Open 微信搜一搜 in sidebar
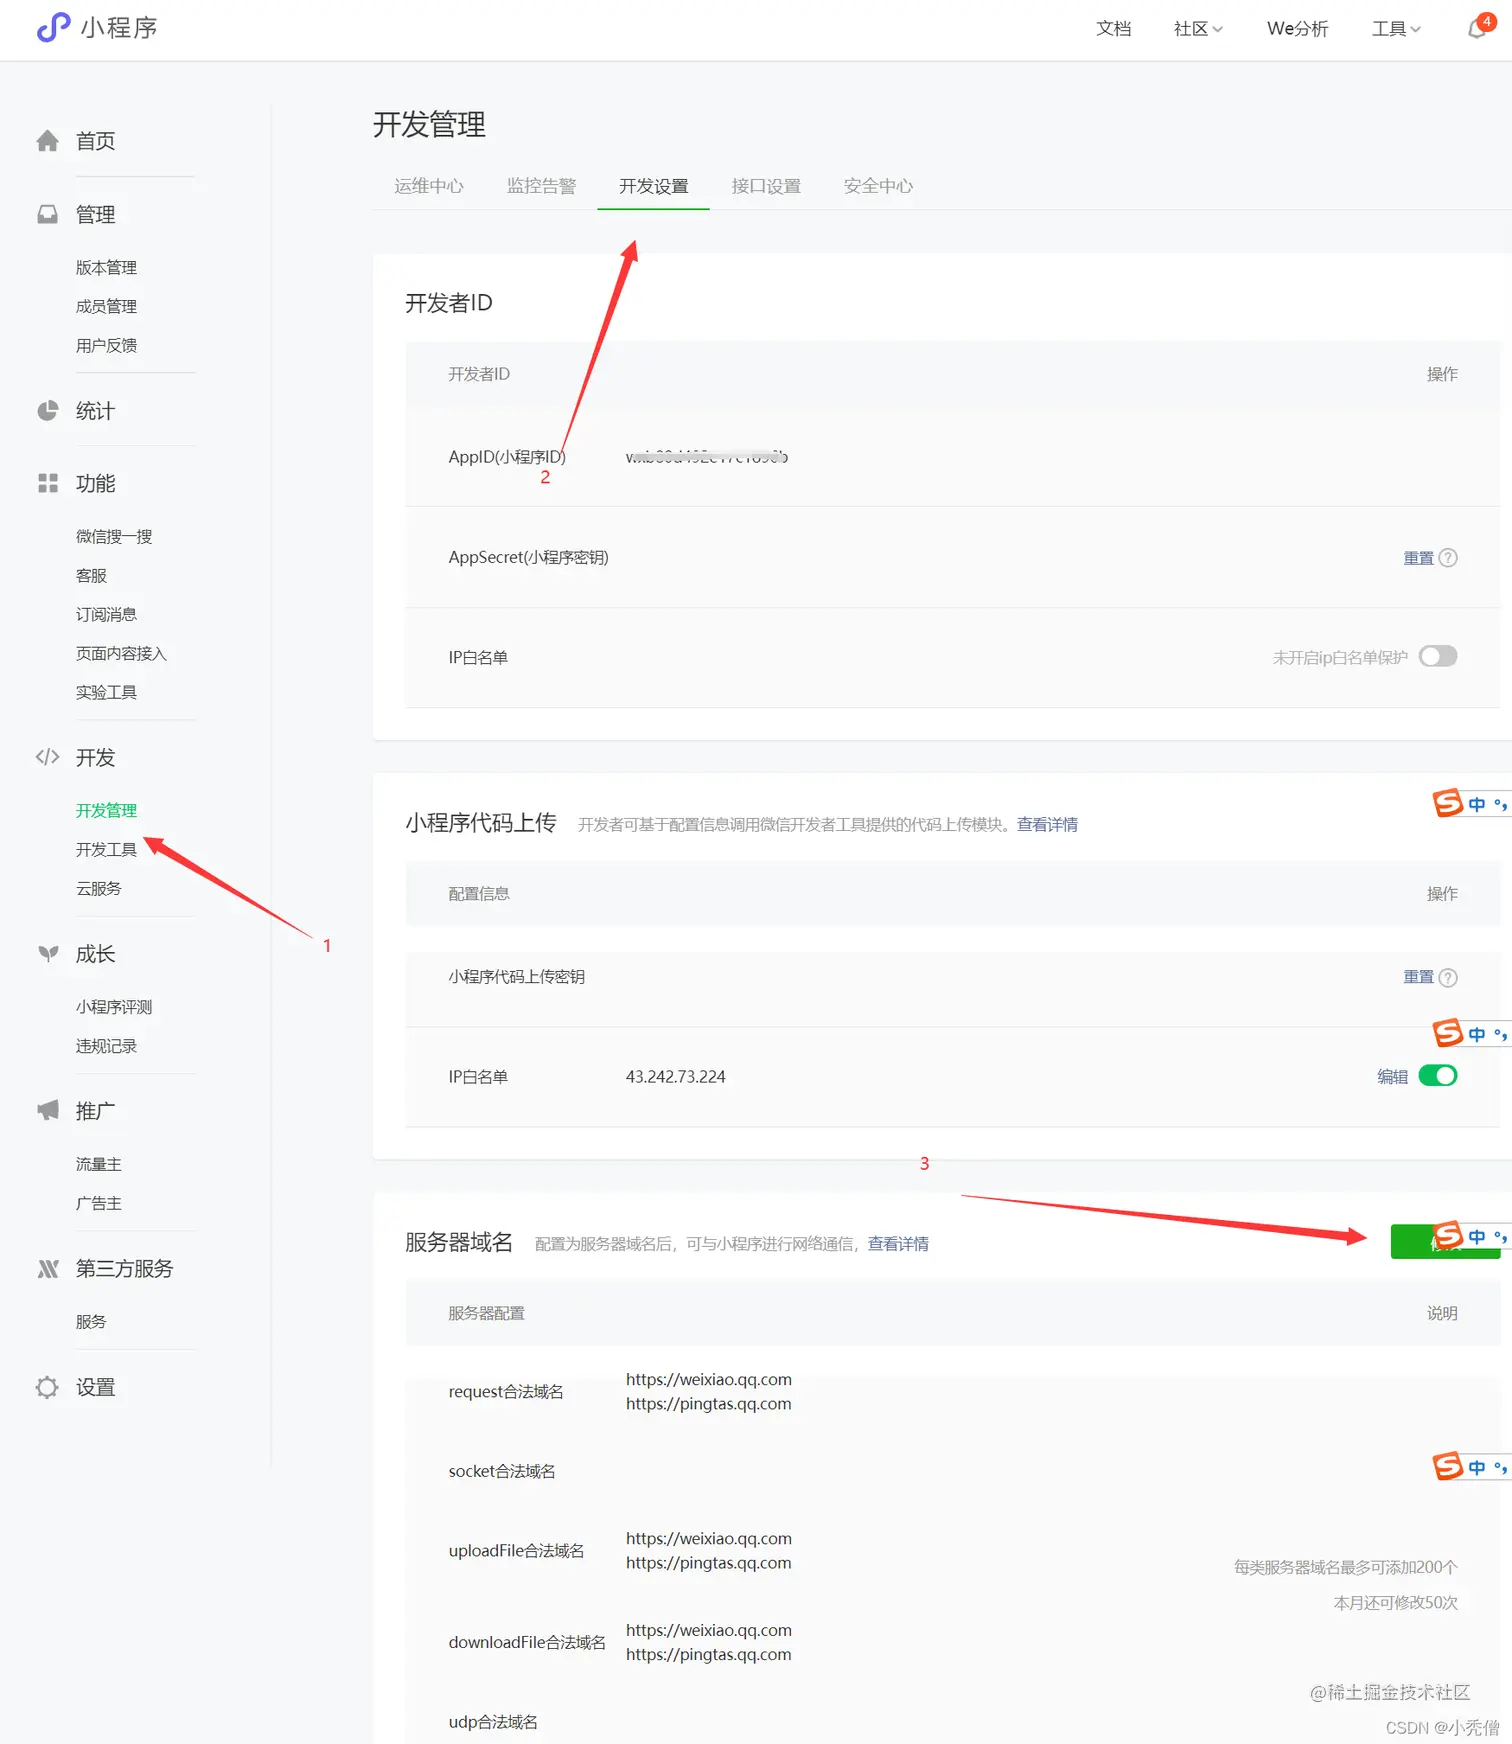The image size is (1512, 1744). pos(114,536)
